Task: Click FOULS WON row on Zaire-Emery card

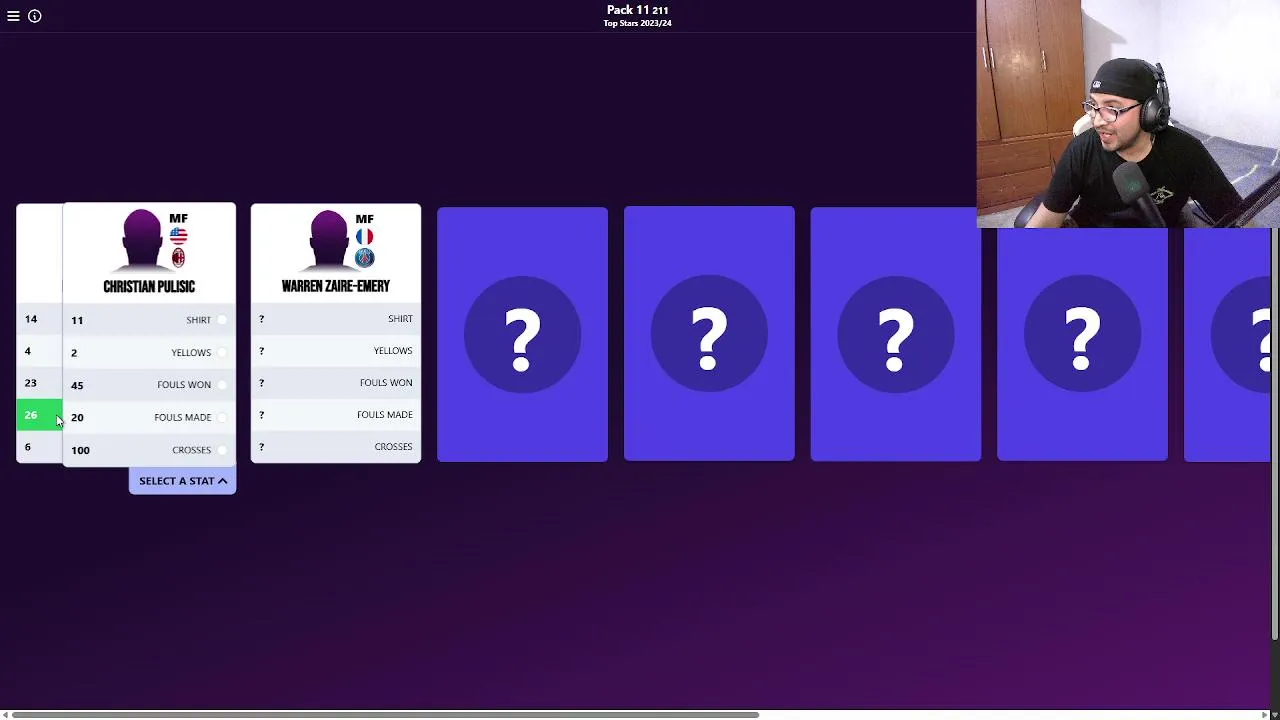Action: (x=336, y=383)
